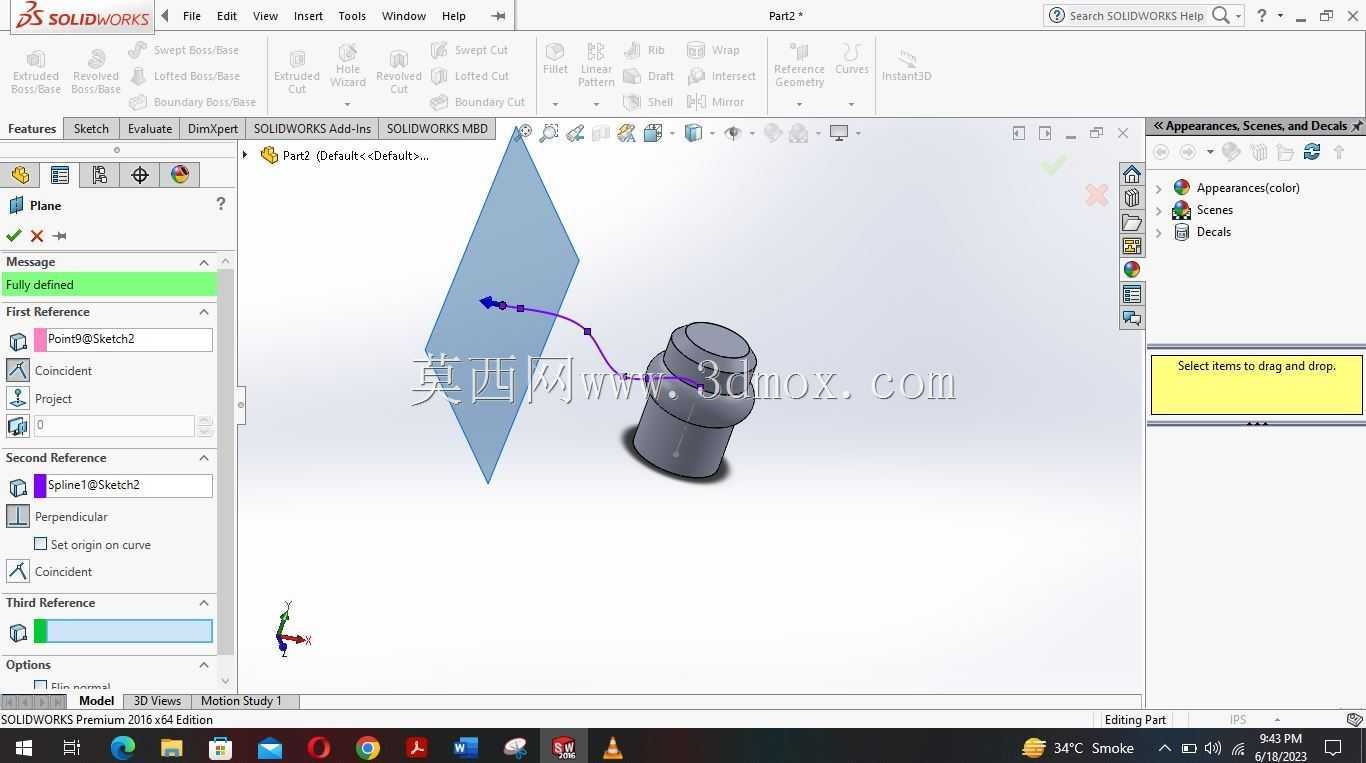This screenshot has height=763, width=1366.
Task: Open the Curves tool
Action: point(852,60)
